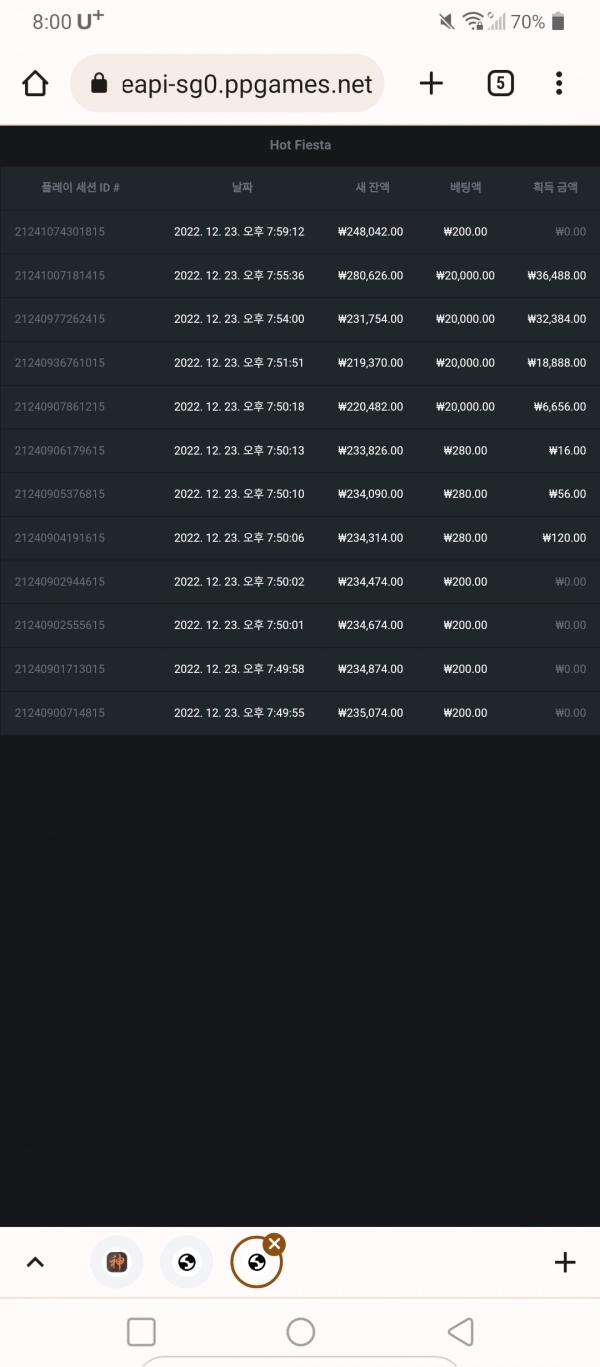This screenshot has height=1367, width=600.
Task: Tap the Android back triangle button
Action: pos(460,1332)
